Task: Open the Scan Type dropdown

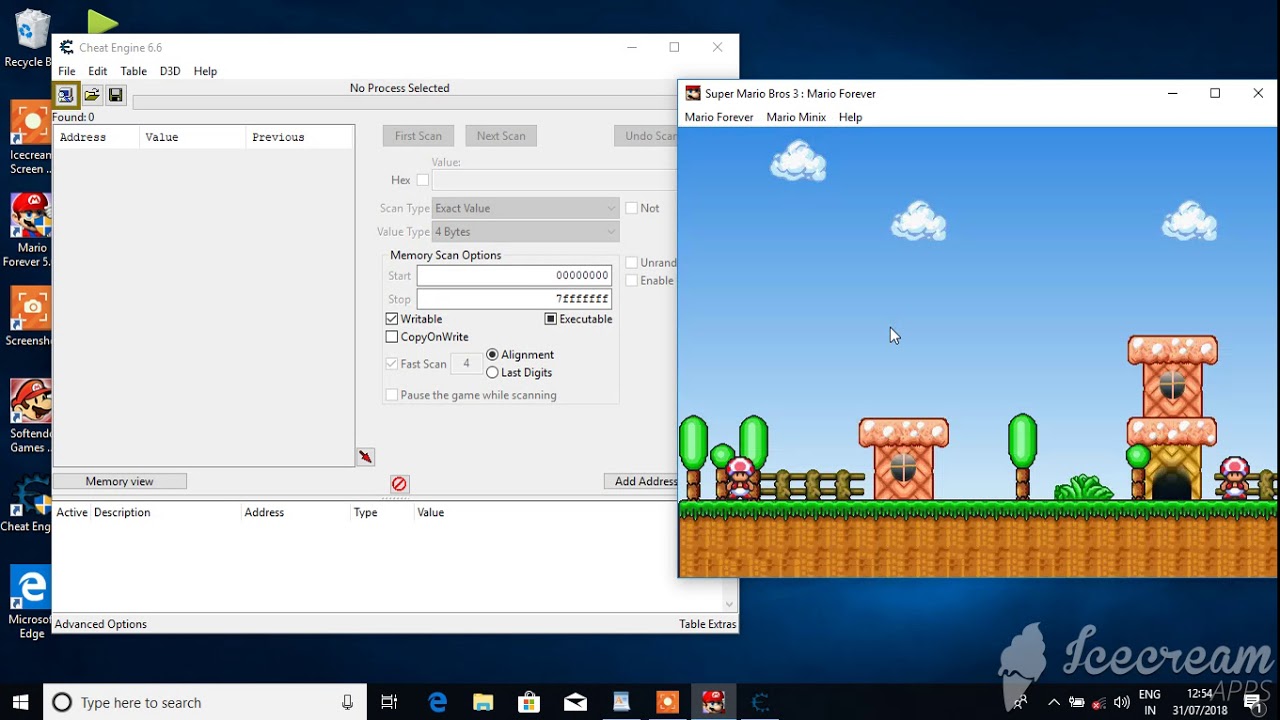Action: click(526, 208)
